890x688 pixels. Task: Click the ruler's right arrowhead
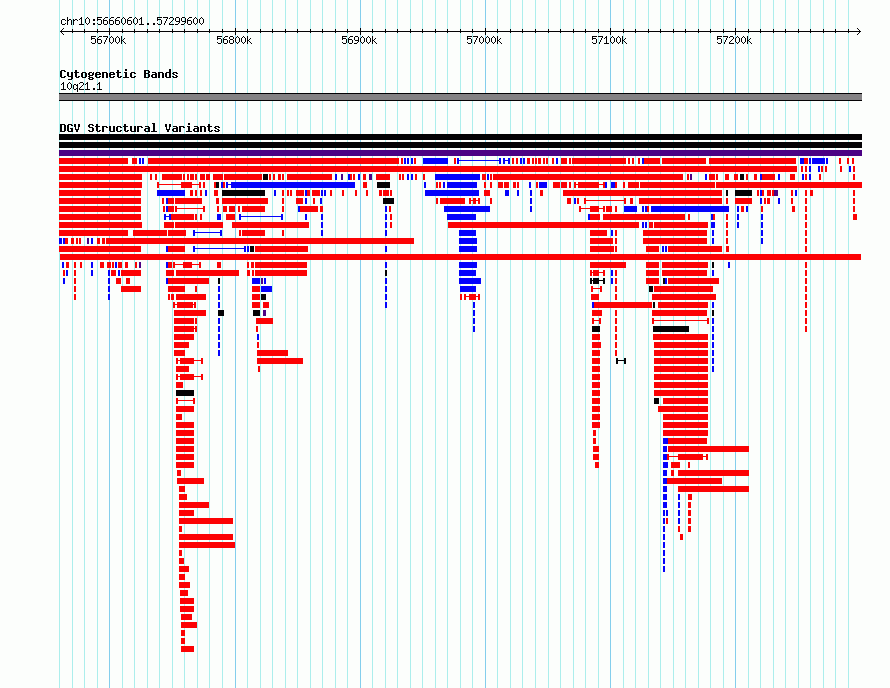pyautogui.click(x=859, y=31)
